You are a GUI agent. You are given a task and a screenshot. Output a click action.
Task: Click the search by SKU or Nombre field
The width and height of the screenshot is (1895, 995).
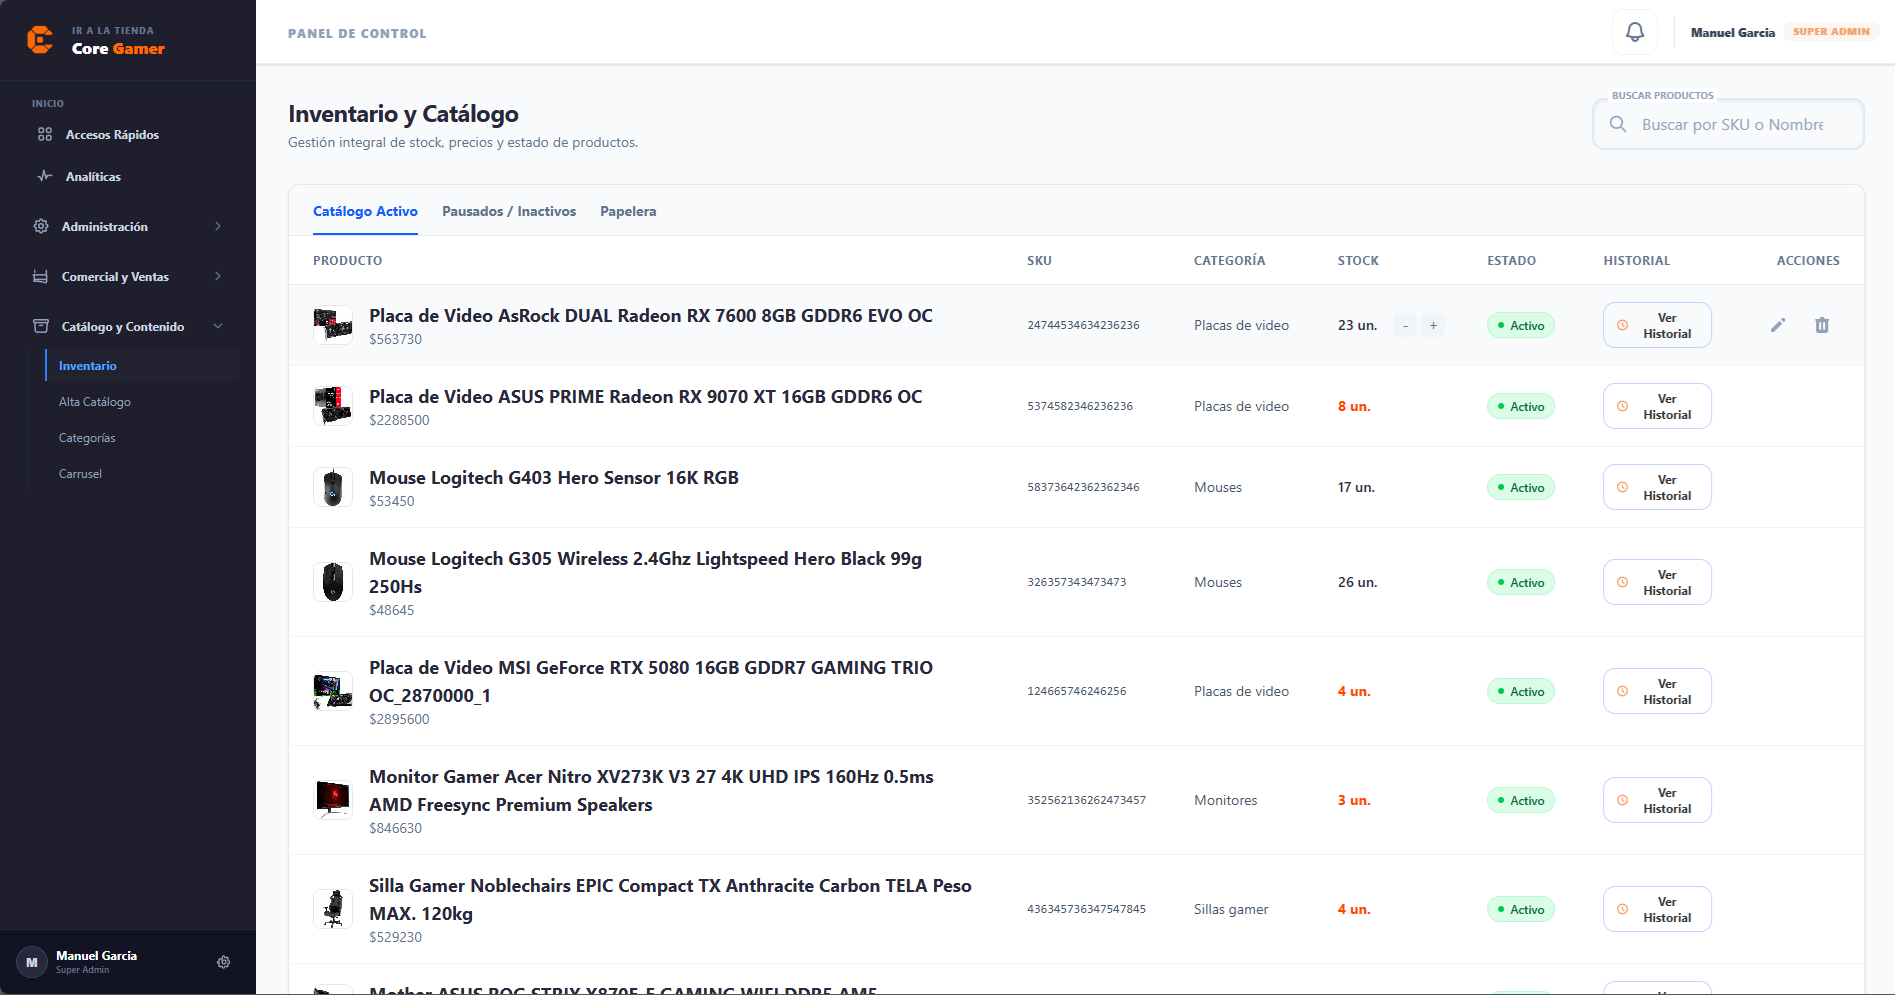click(x=1728, y=124)
